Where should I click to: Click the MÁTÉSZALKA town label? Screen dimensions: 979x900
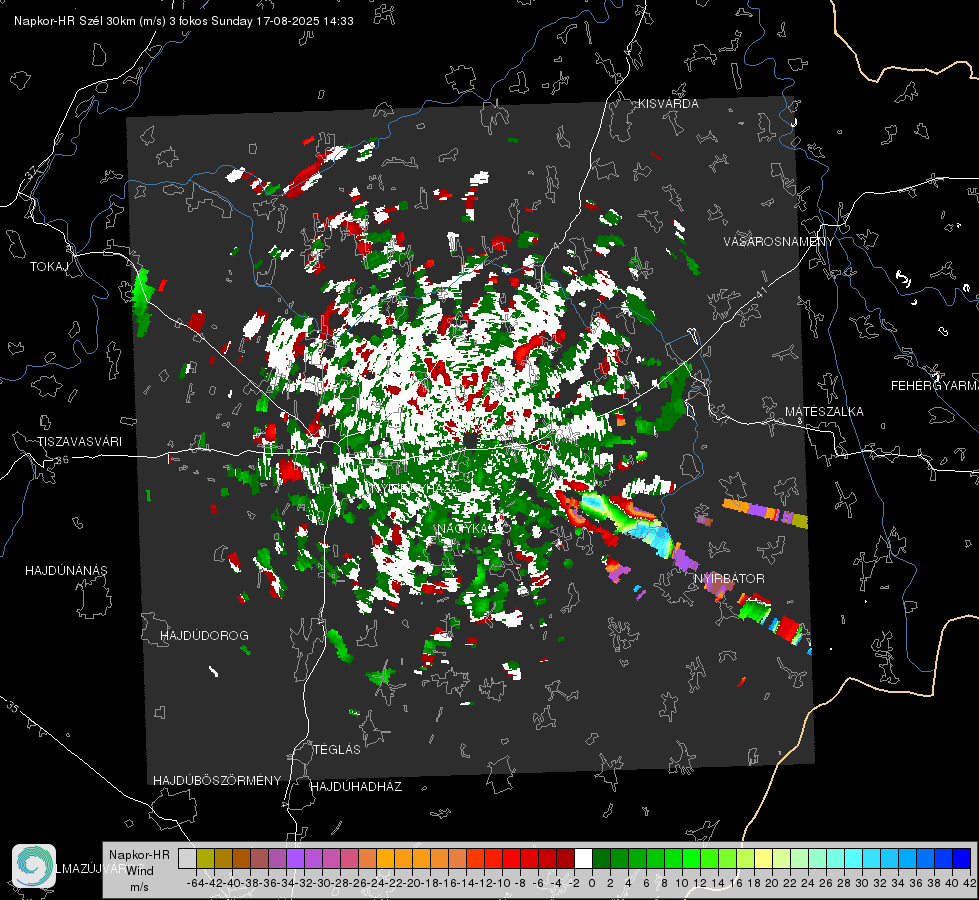click(824, 411)
